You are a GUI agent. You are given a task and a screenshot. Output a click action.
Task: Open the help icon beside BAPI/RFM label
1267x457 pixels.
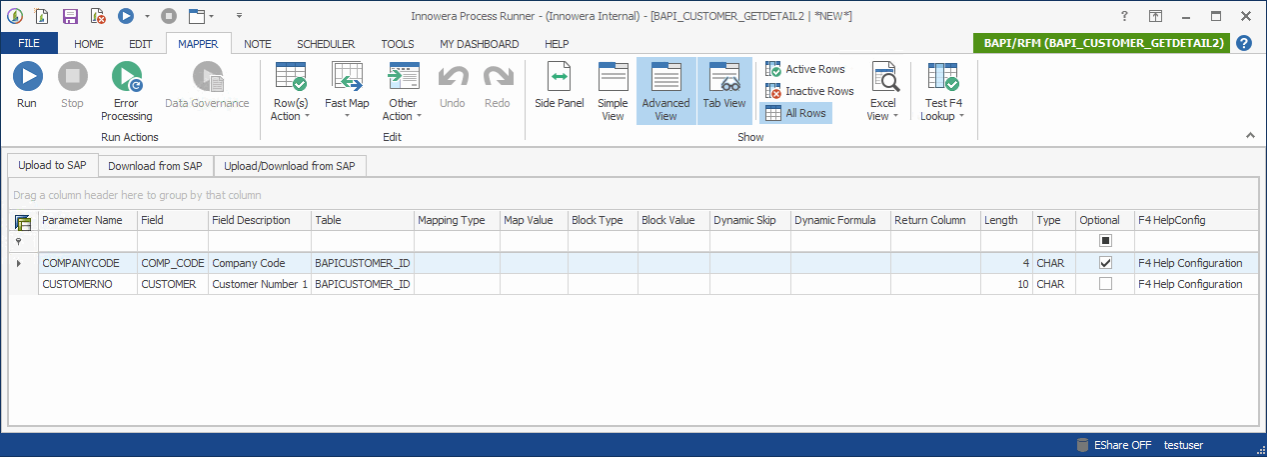tap(1244, 43)
